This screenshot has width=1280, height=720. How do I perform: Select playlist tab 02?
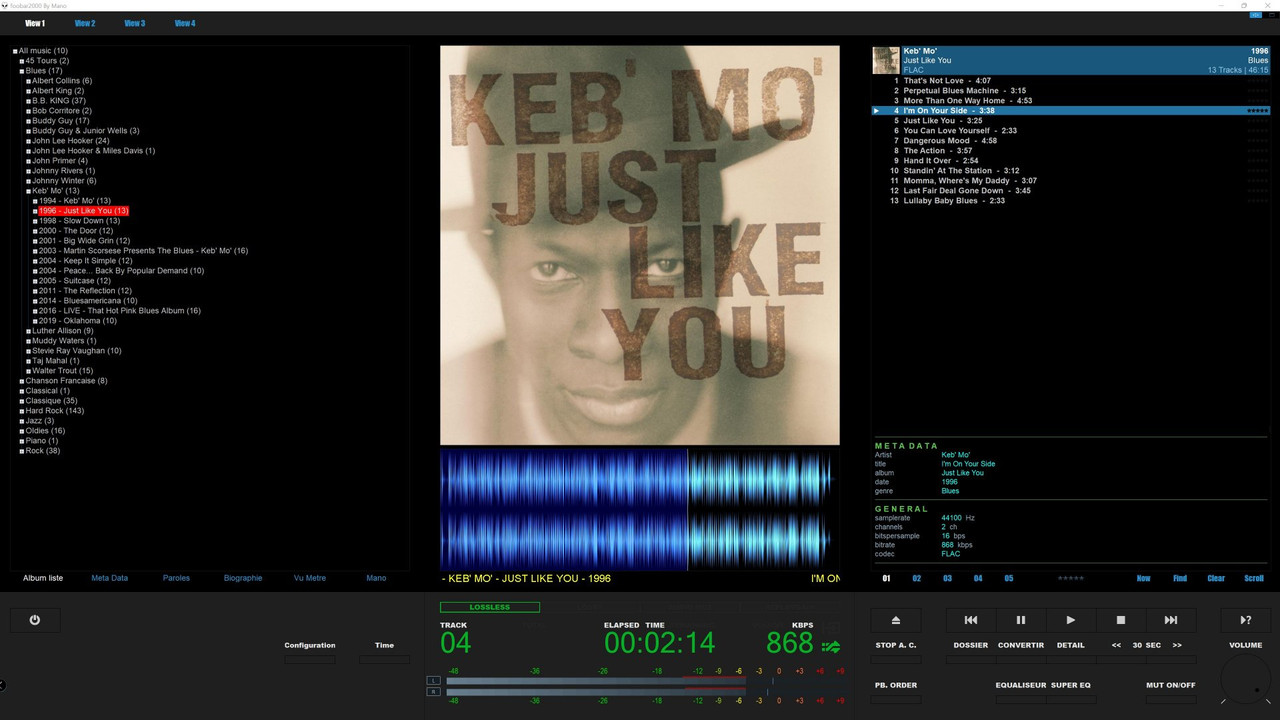917,578
